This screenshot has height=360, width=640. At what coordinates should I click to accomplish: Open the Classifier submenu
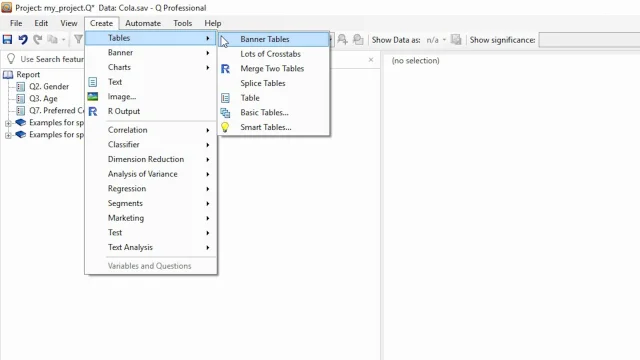click(151, 144)
